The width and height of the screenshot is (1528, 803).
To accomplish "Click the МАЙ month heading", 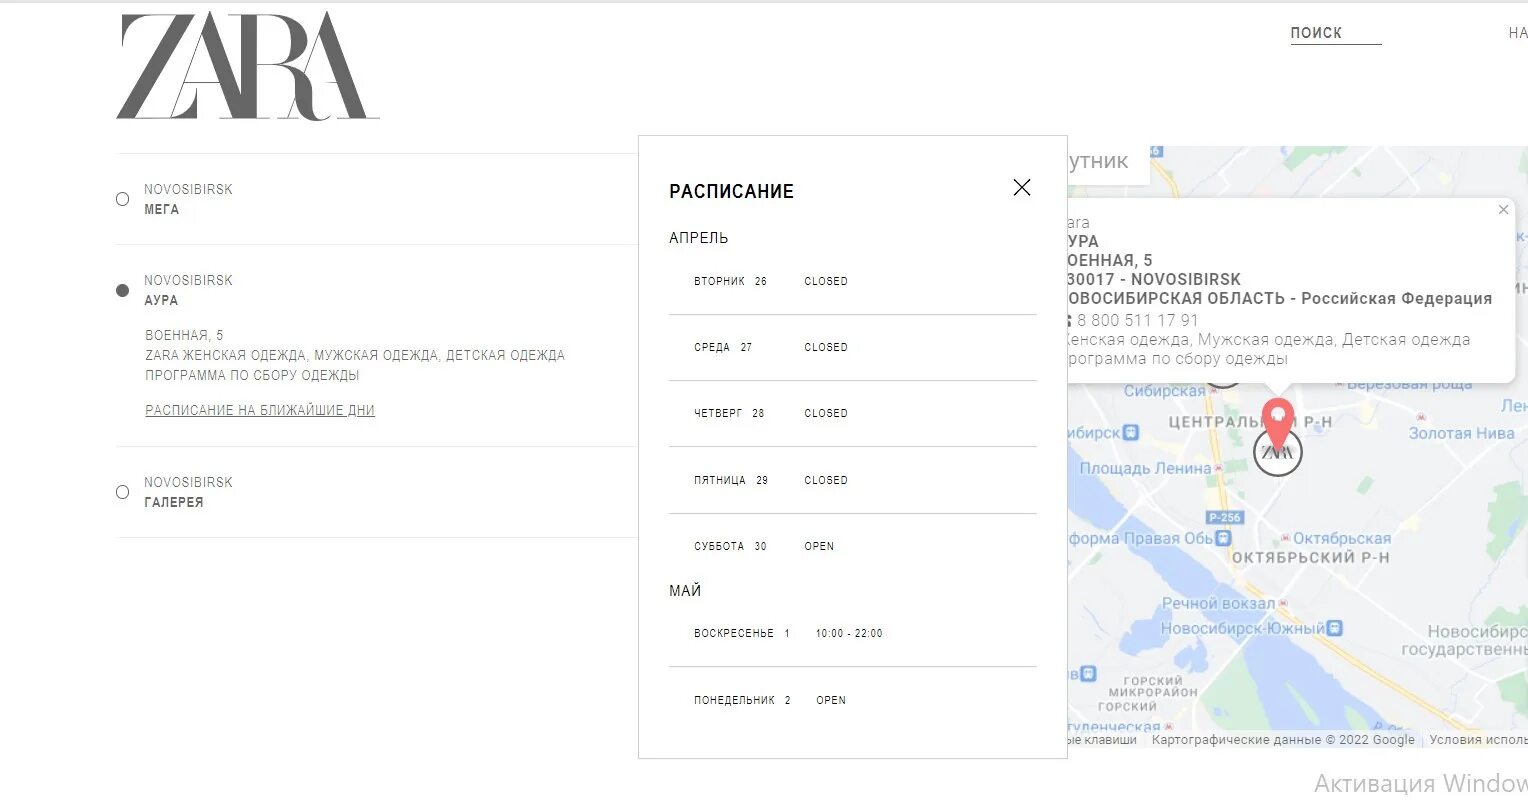I will point(685,591).
